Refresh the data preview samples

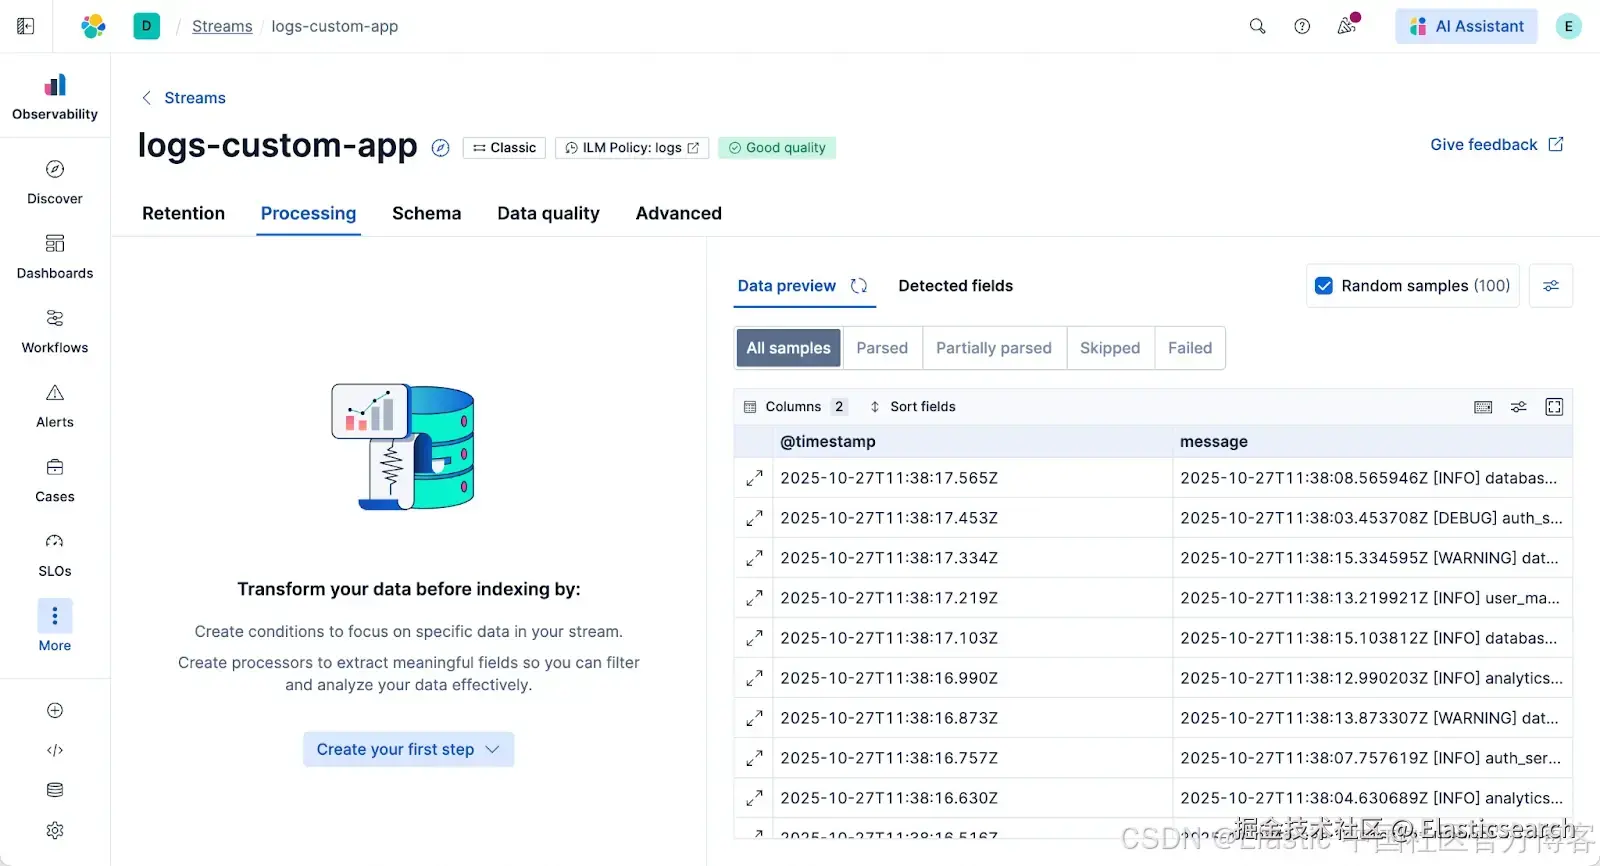click(x=859, y=286)
